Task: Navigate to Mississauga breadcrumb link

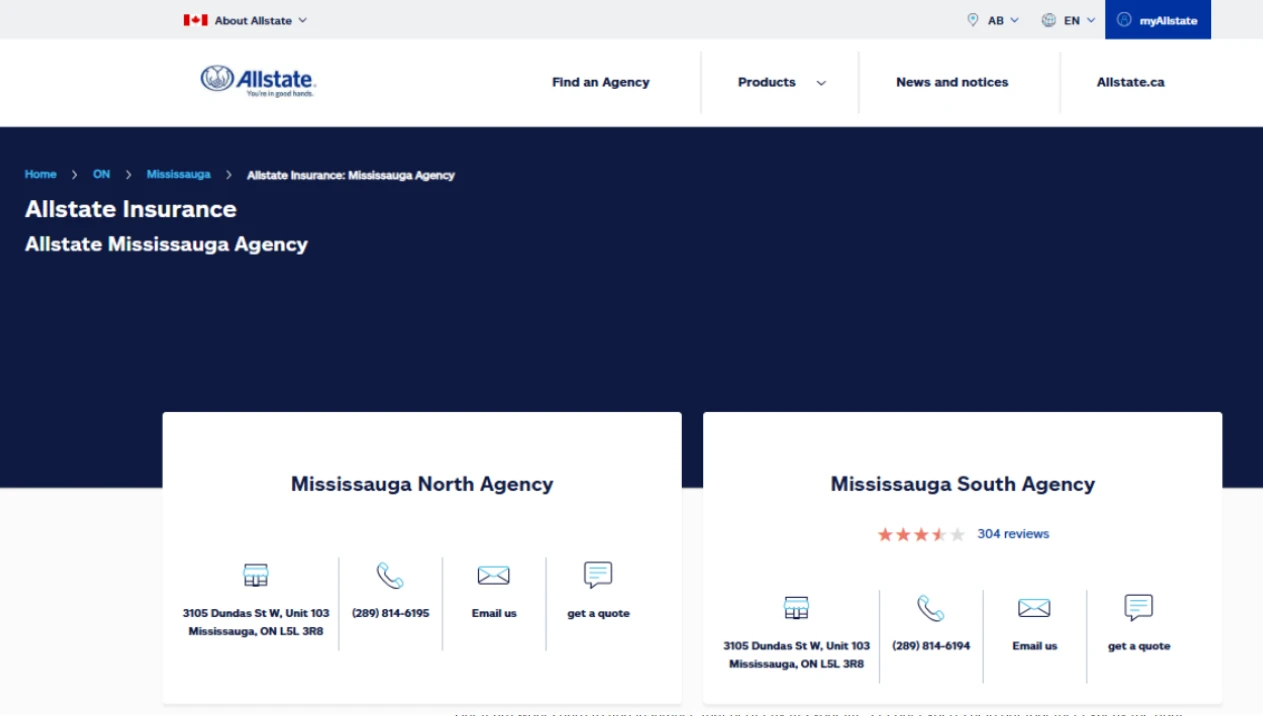Action: point(178,174)
